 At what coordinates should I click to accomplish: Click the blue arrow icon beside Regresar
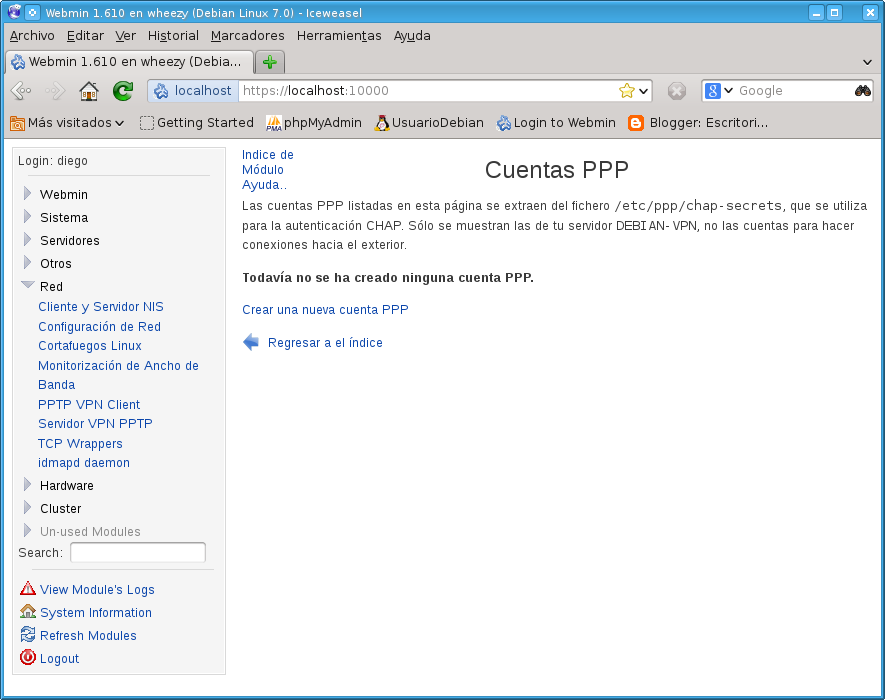point(251,342)
